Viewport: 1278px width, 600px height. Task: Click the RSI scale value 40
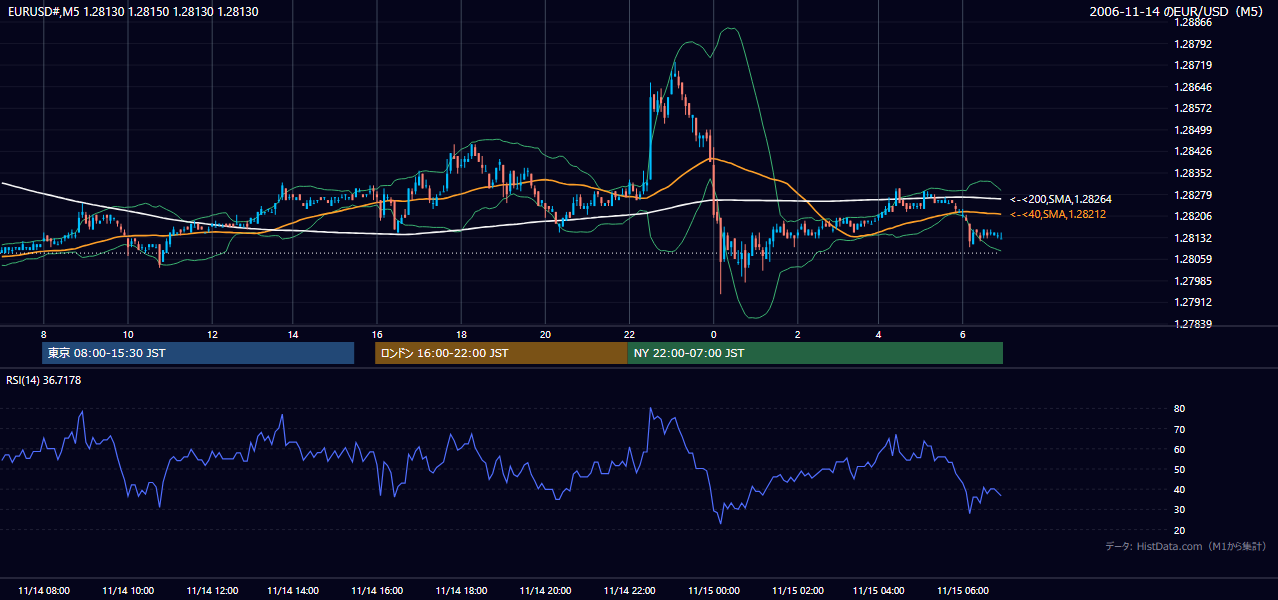coord(1180,489)
